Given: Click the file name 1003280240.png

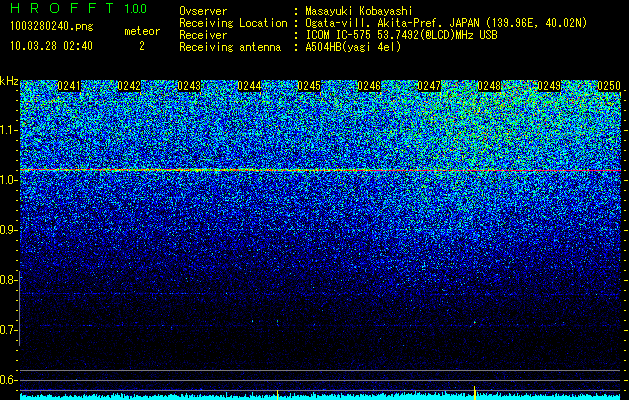Looking at the screenshot, I should click(x=52, y=27).
